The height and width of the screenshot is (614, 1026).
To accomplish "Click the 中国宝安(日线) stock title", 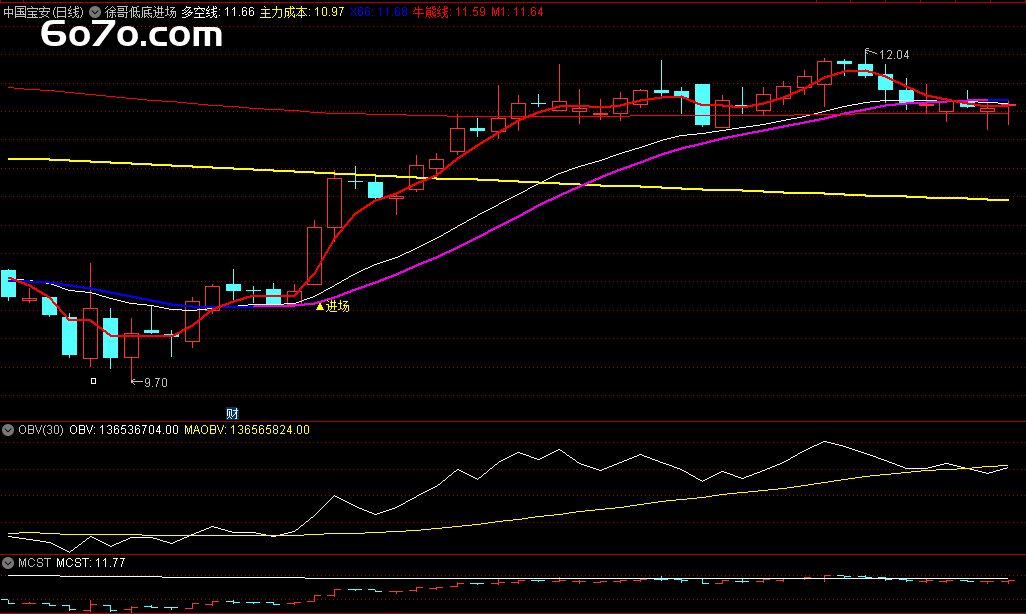I will pos(43,12).
